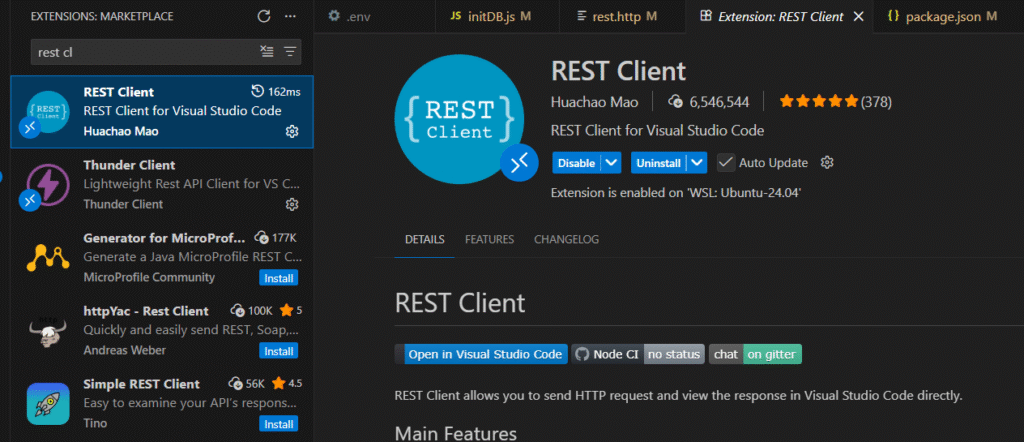Install Generator for MicroProfile extension
This screenshot has height=442, width=1024.
point(279,278)
